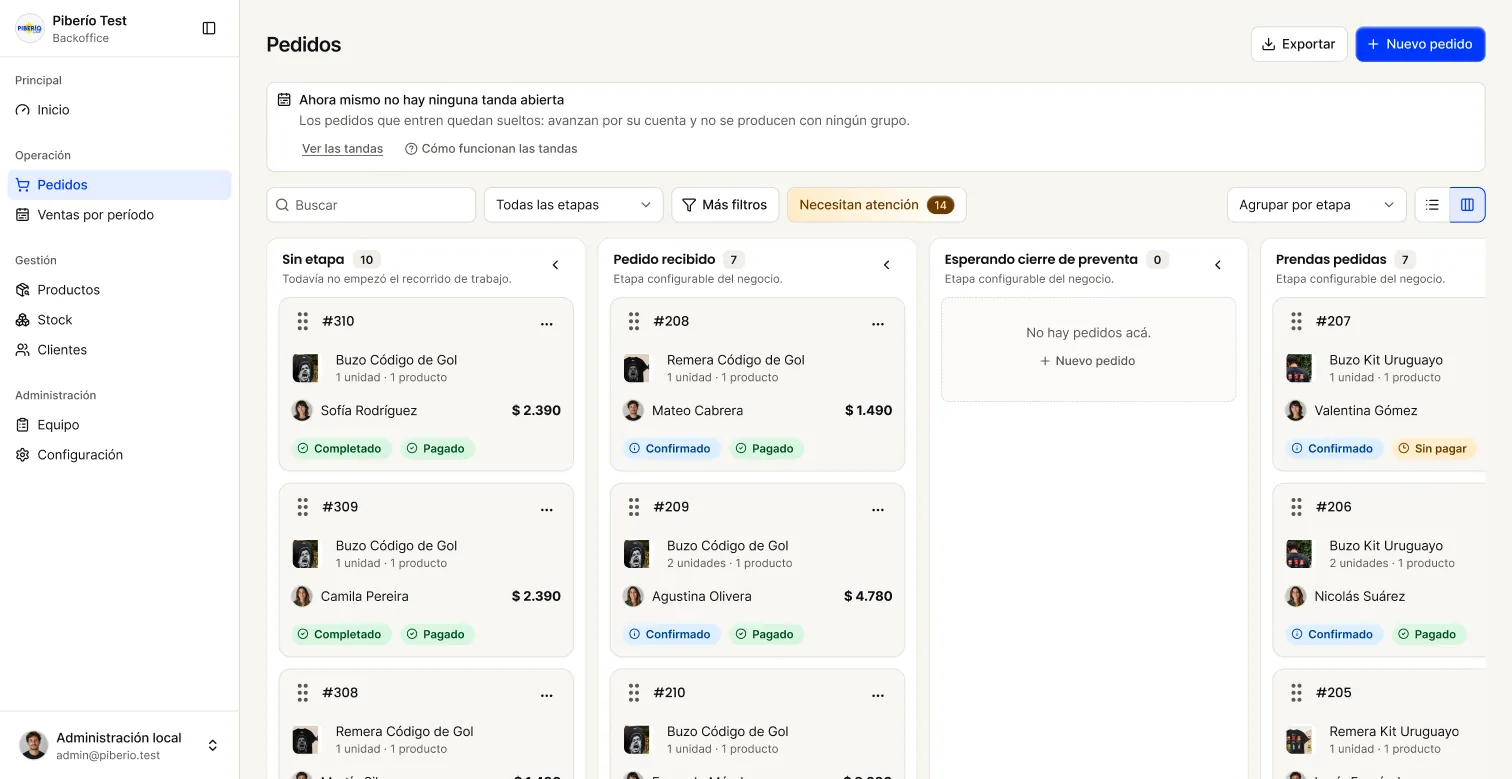The height and width of the screenshot is (779, 1512).
Task: Grab the drag handle on order #205
Action: (1296, 693)
